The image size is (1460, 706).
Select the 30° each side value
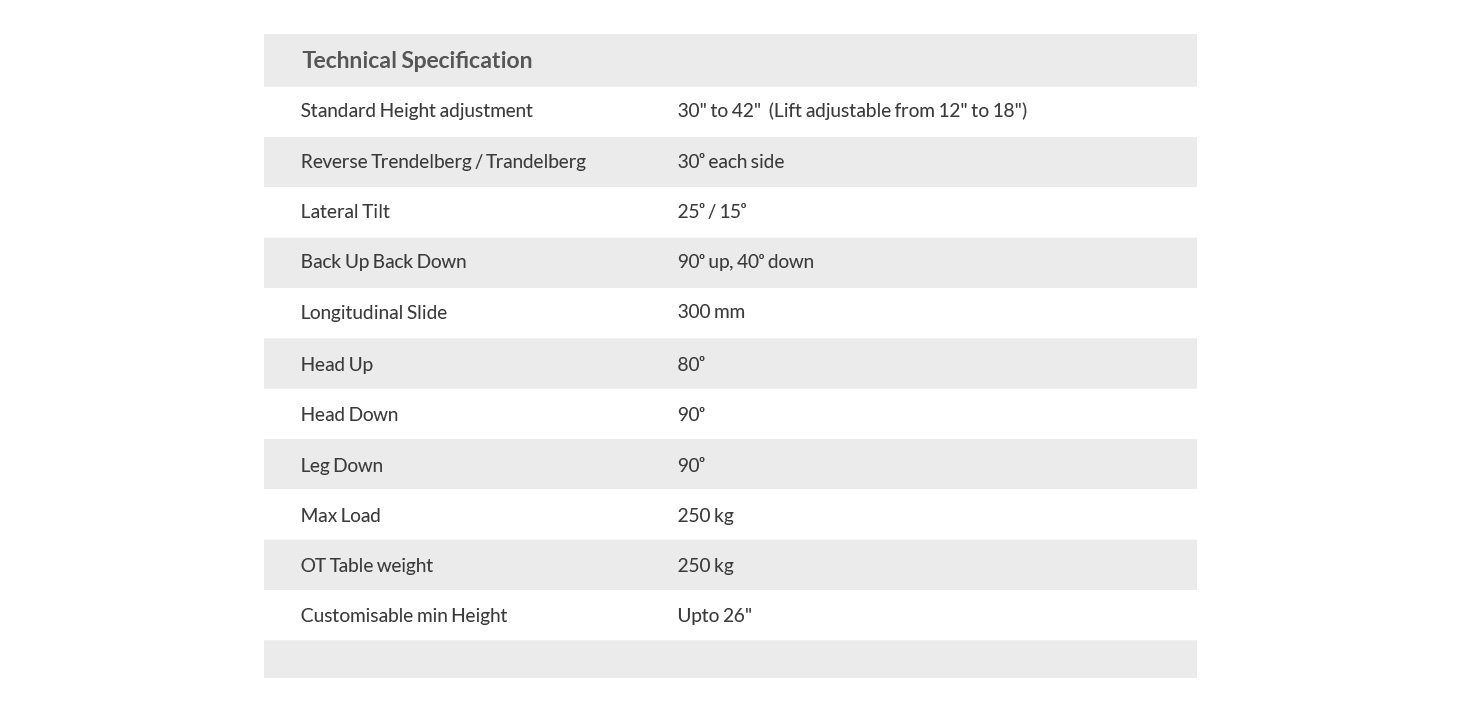pyautogui.click(x=730, y=161)
